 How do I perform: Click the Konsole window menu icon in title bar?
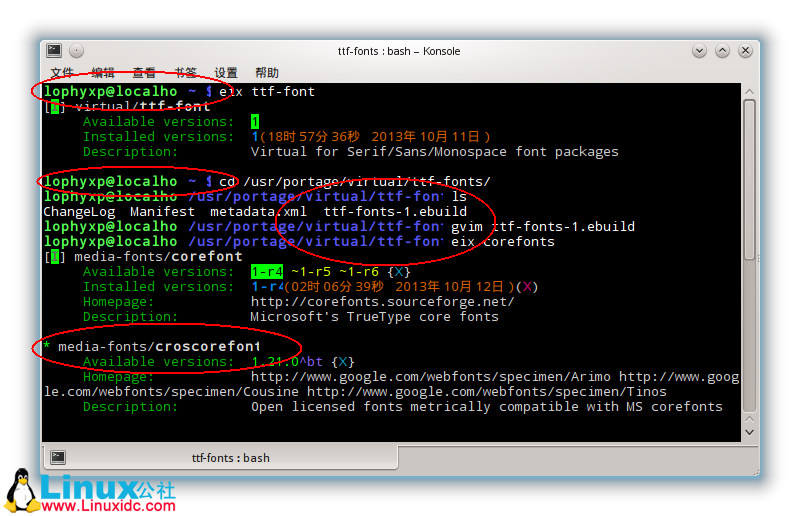pos(54,51)
